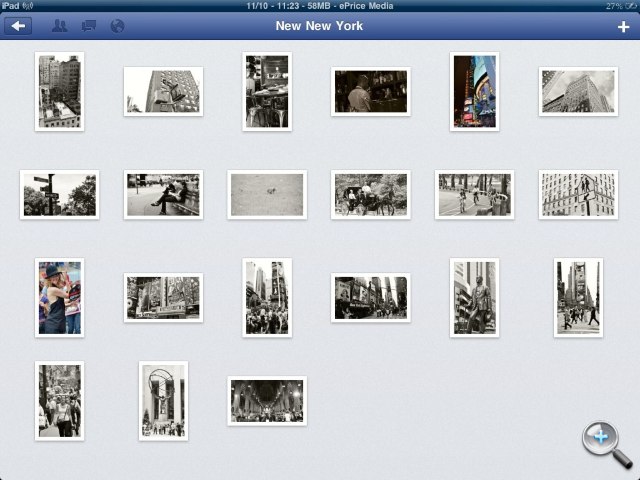Image resolution: width=640 pixels, height=480 pixels.
Task: Open the friend requests icon
Action: point(60,26)
